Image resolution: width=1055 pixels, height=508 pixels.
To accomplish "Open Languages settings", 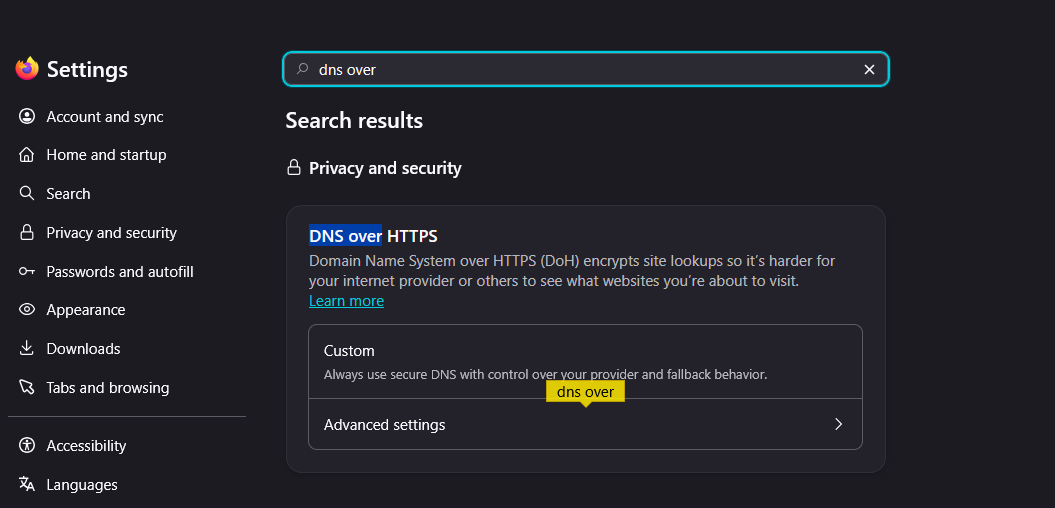I will [x=82, y=484].
